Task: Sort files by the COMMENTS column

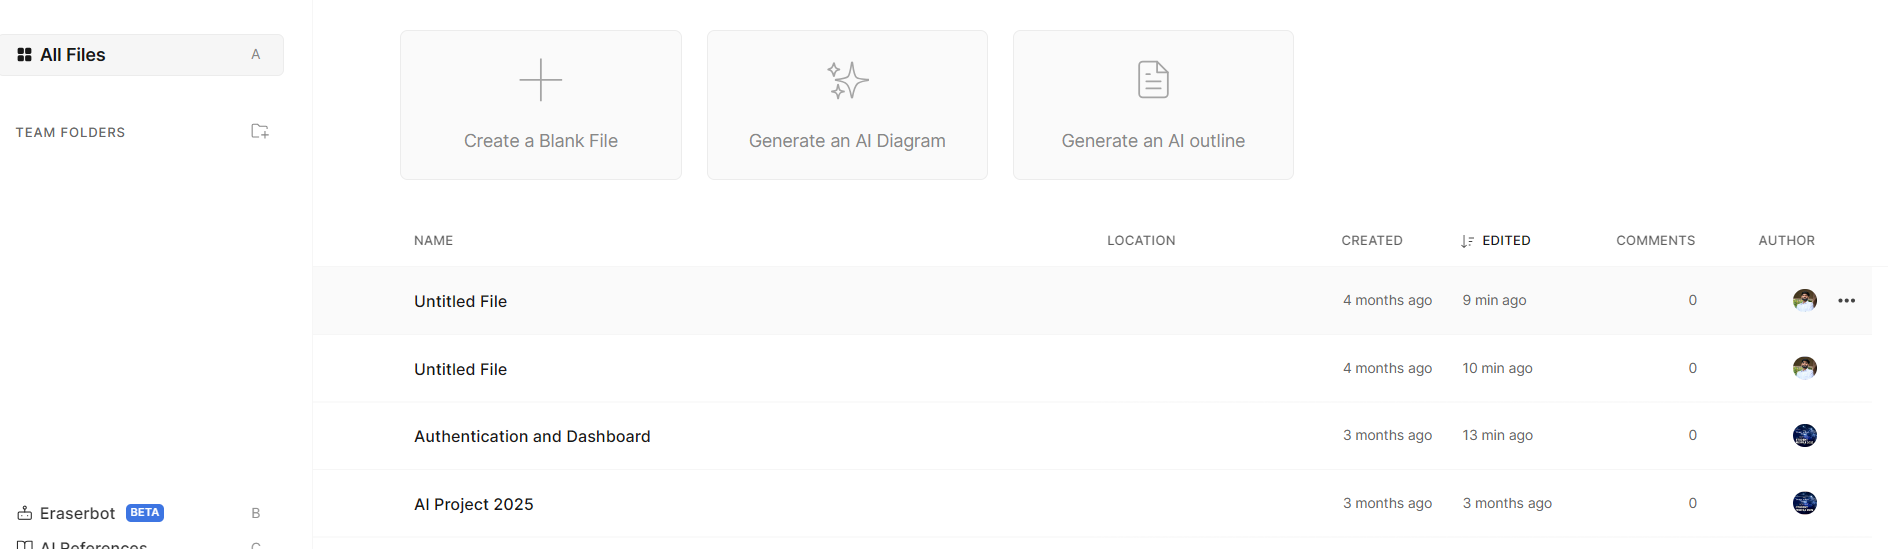Action: point(1655,241)
